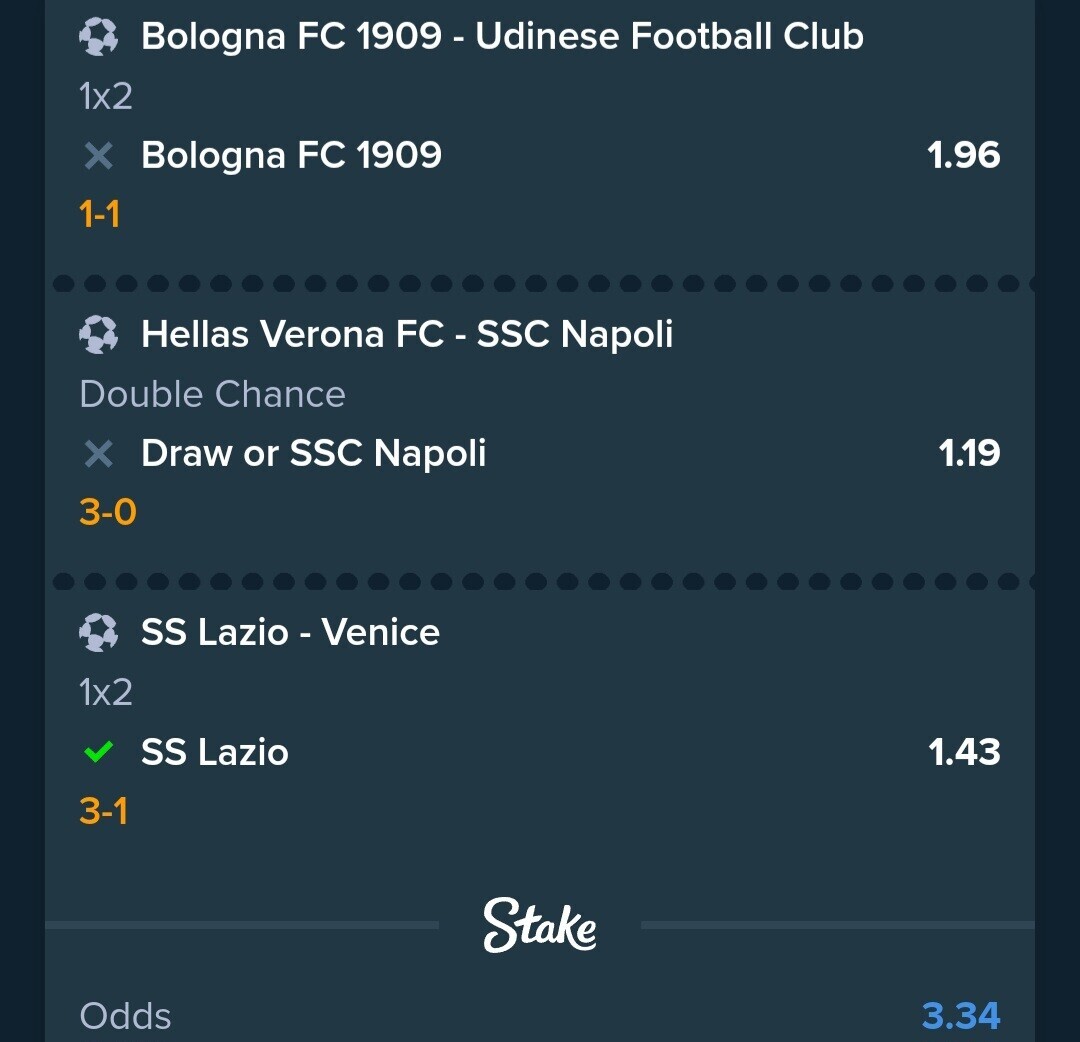1080x1042 pixels.
Task: Select the 1.19 odds value
Action: pyautogui.click(x=969, y=454)
